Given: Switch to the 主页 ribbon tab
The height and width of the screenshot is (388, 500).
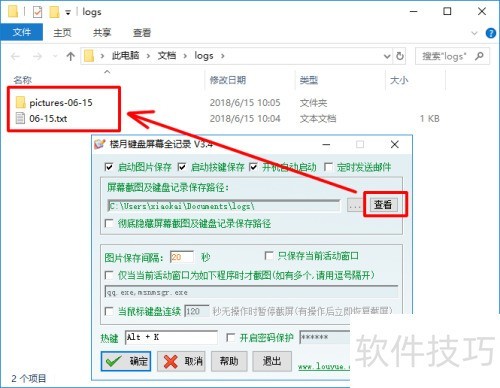Looking at the screenshot, I should point(62,33).
